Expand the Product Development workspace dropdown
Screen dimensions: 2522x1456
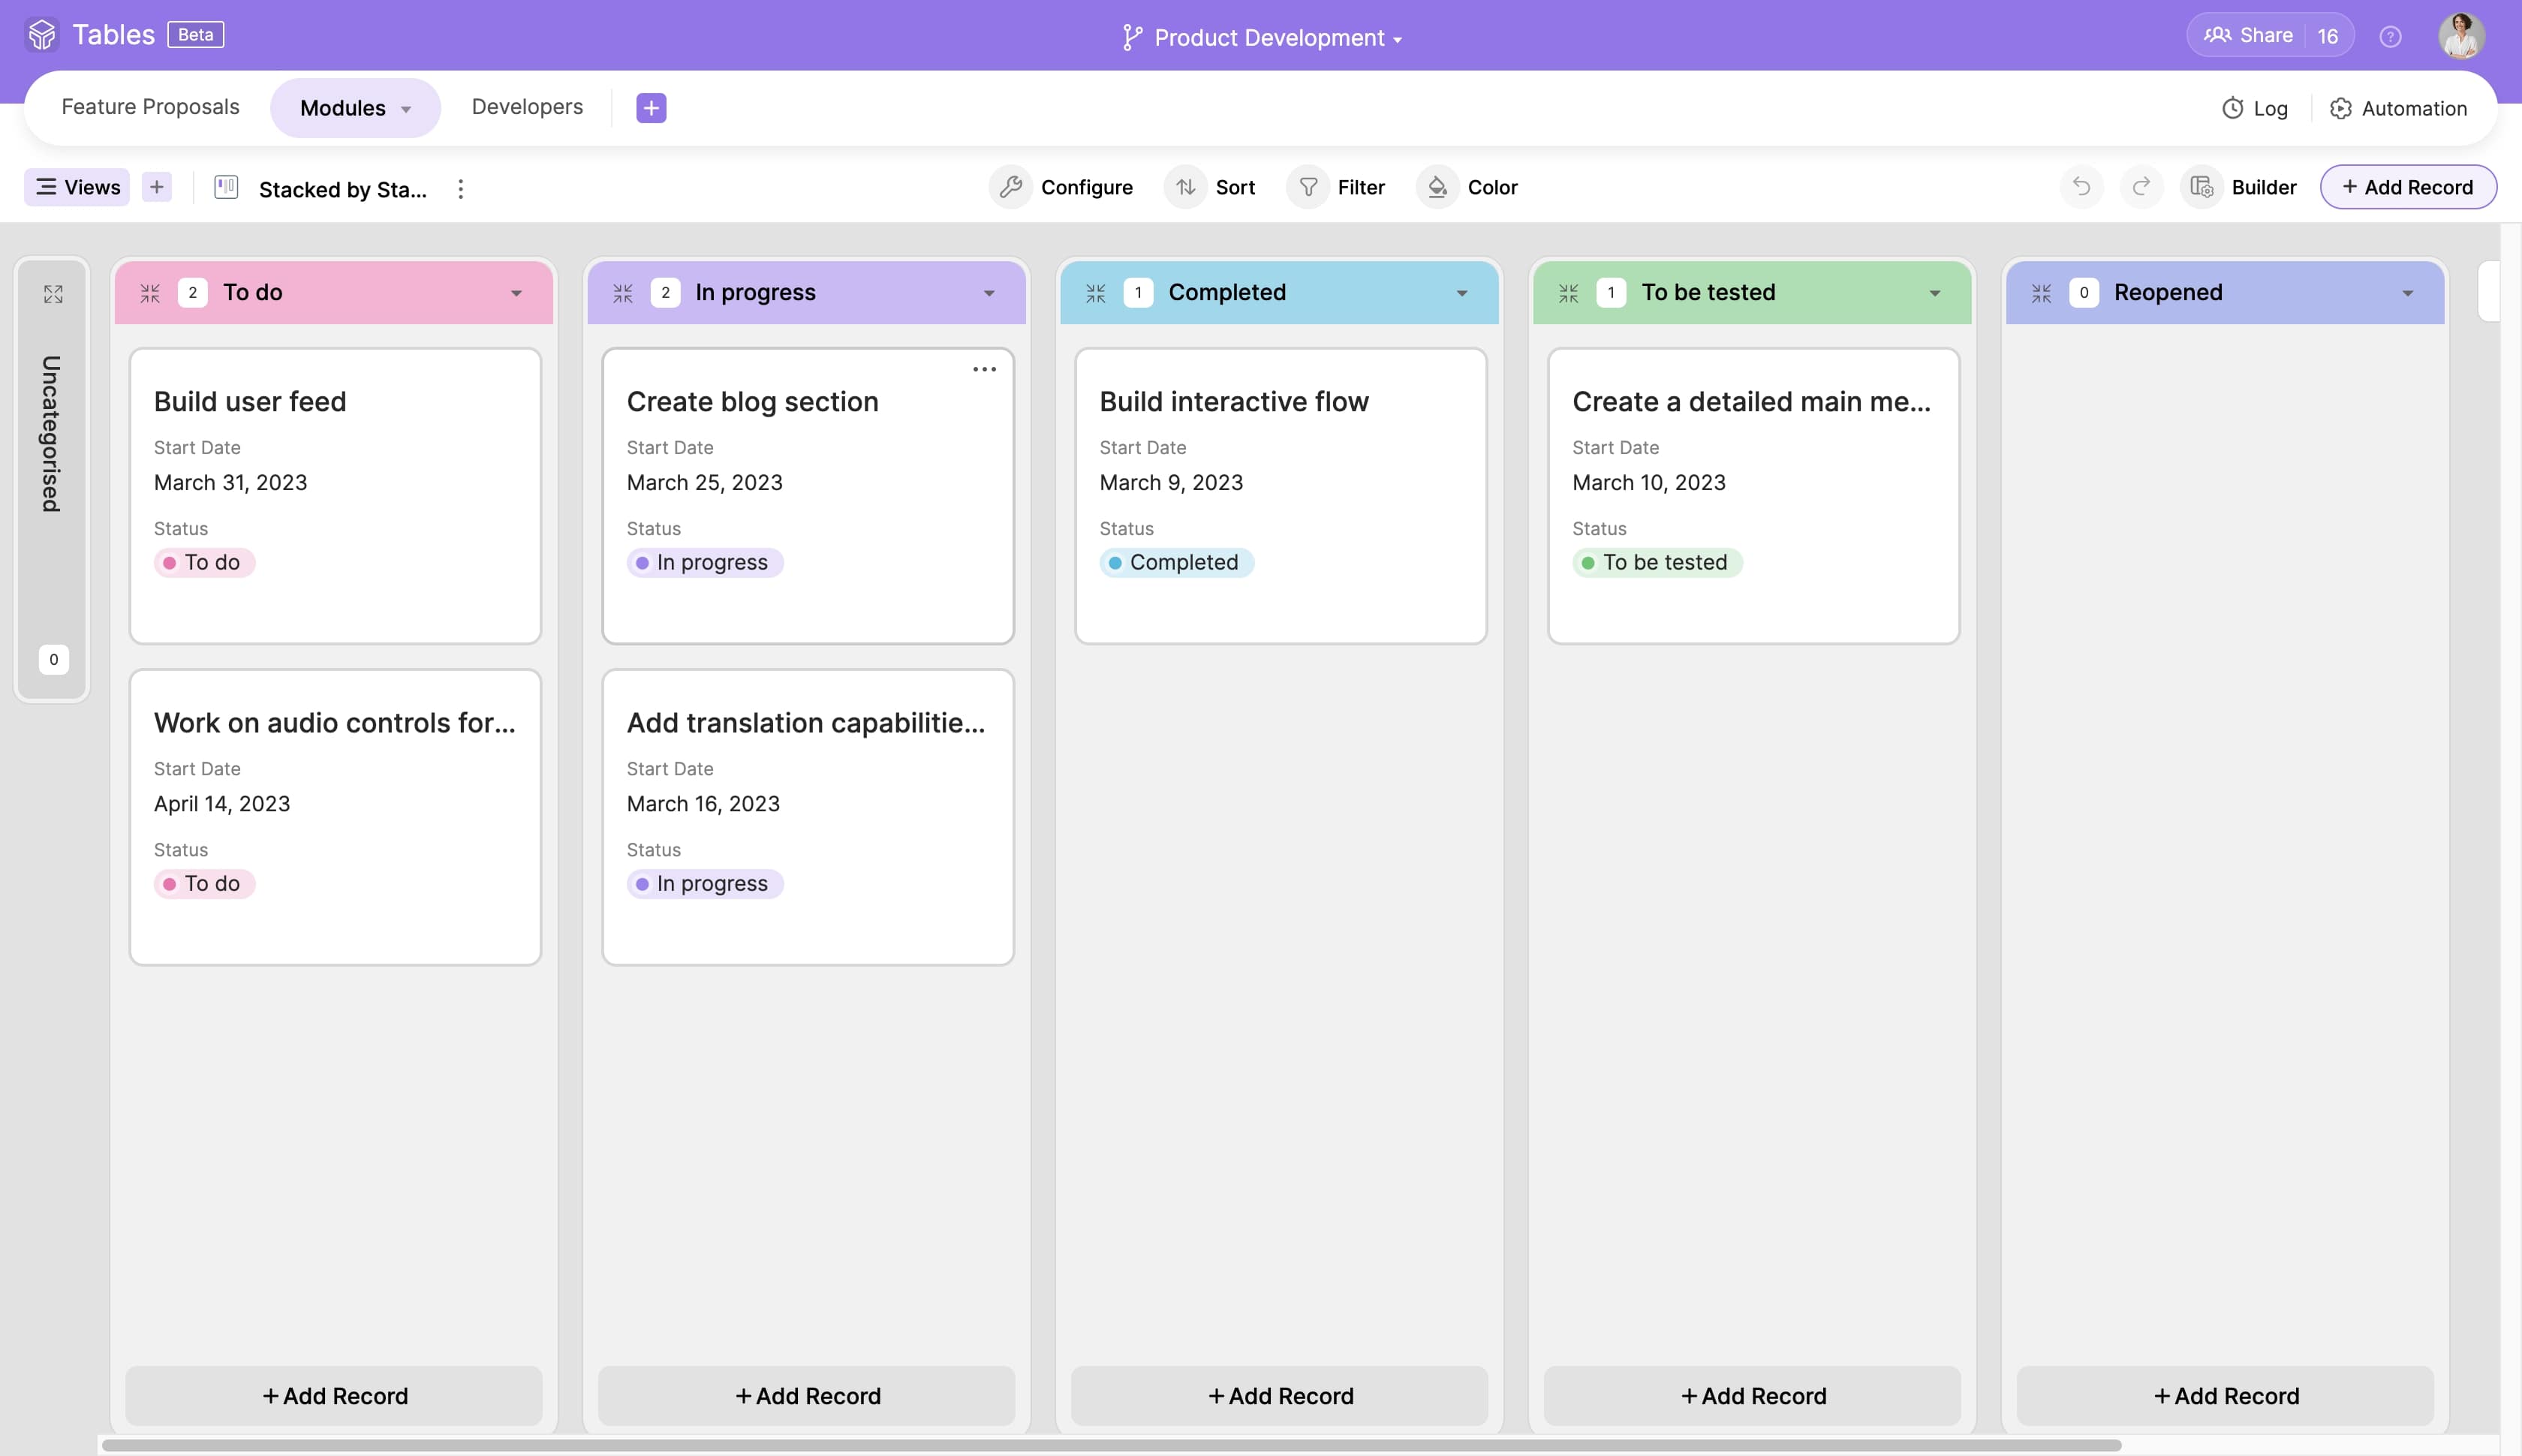tap(1397, 39)
